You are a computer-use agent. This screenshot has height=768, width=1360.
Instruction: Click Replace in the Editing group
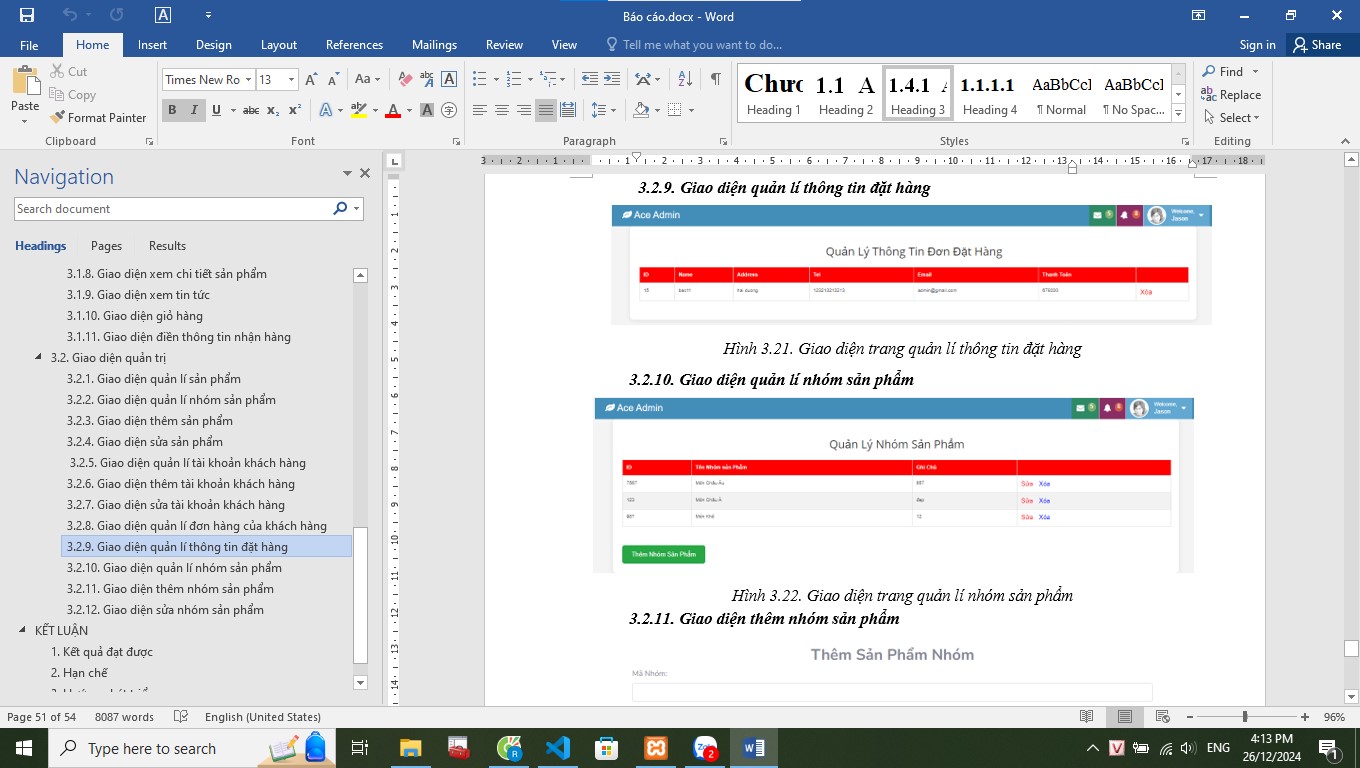pyautogui.click(x=1231, y=94)
